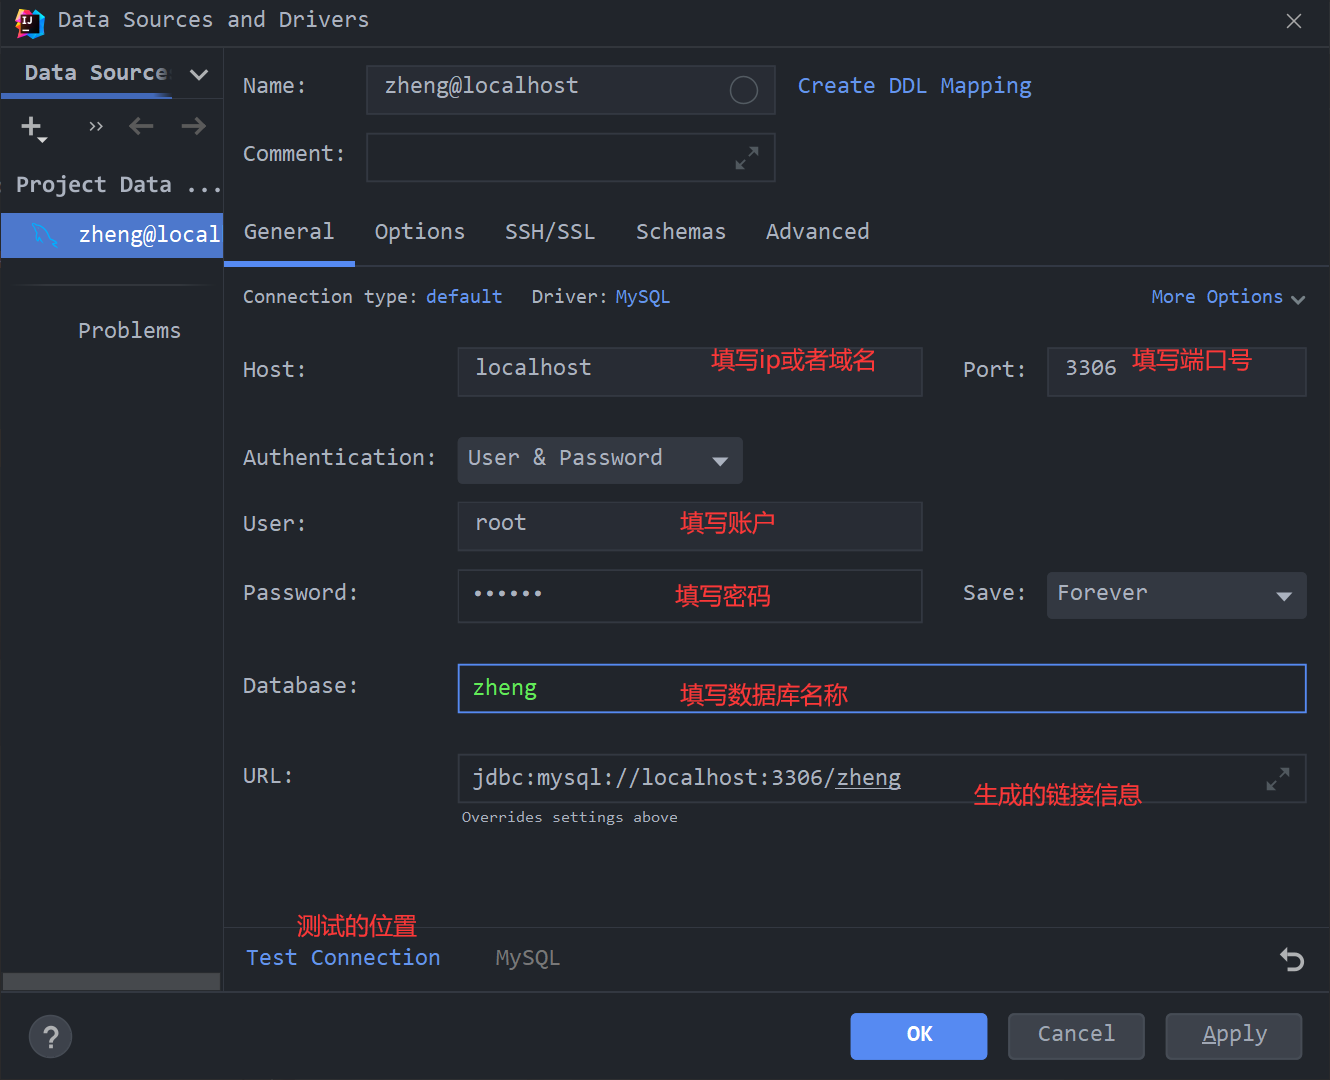This screenshot has height=1080, width=1330.
Task: Click the expand icon in Comment field
Action: pyautogui.click(x=747, y=158)
